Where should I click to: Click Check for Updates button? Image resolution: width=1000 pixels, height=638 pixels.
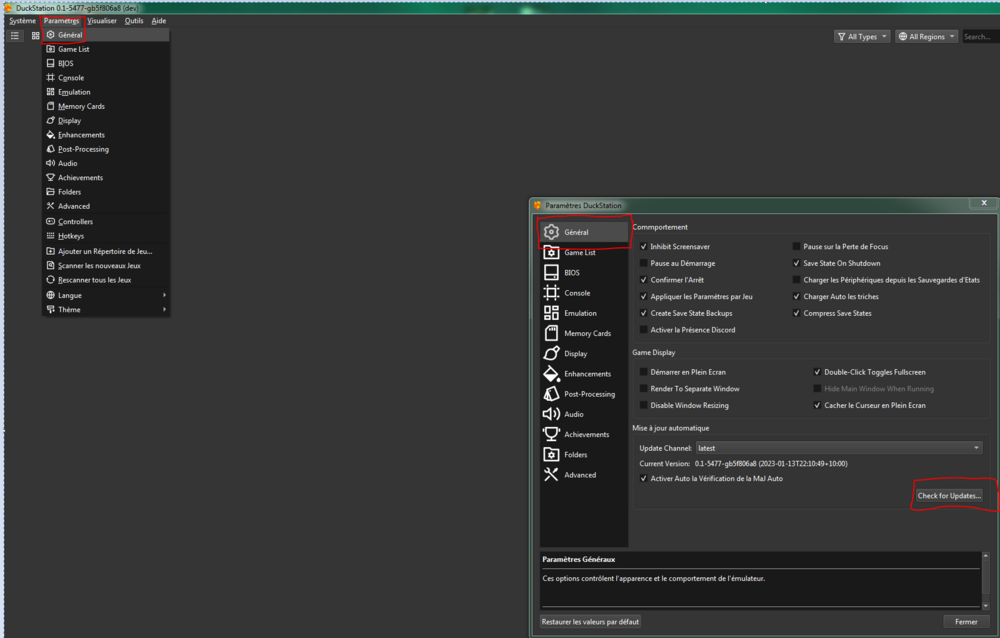(949, 496)
